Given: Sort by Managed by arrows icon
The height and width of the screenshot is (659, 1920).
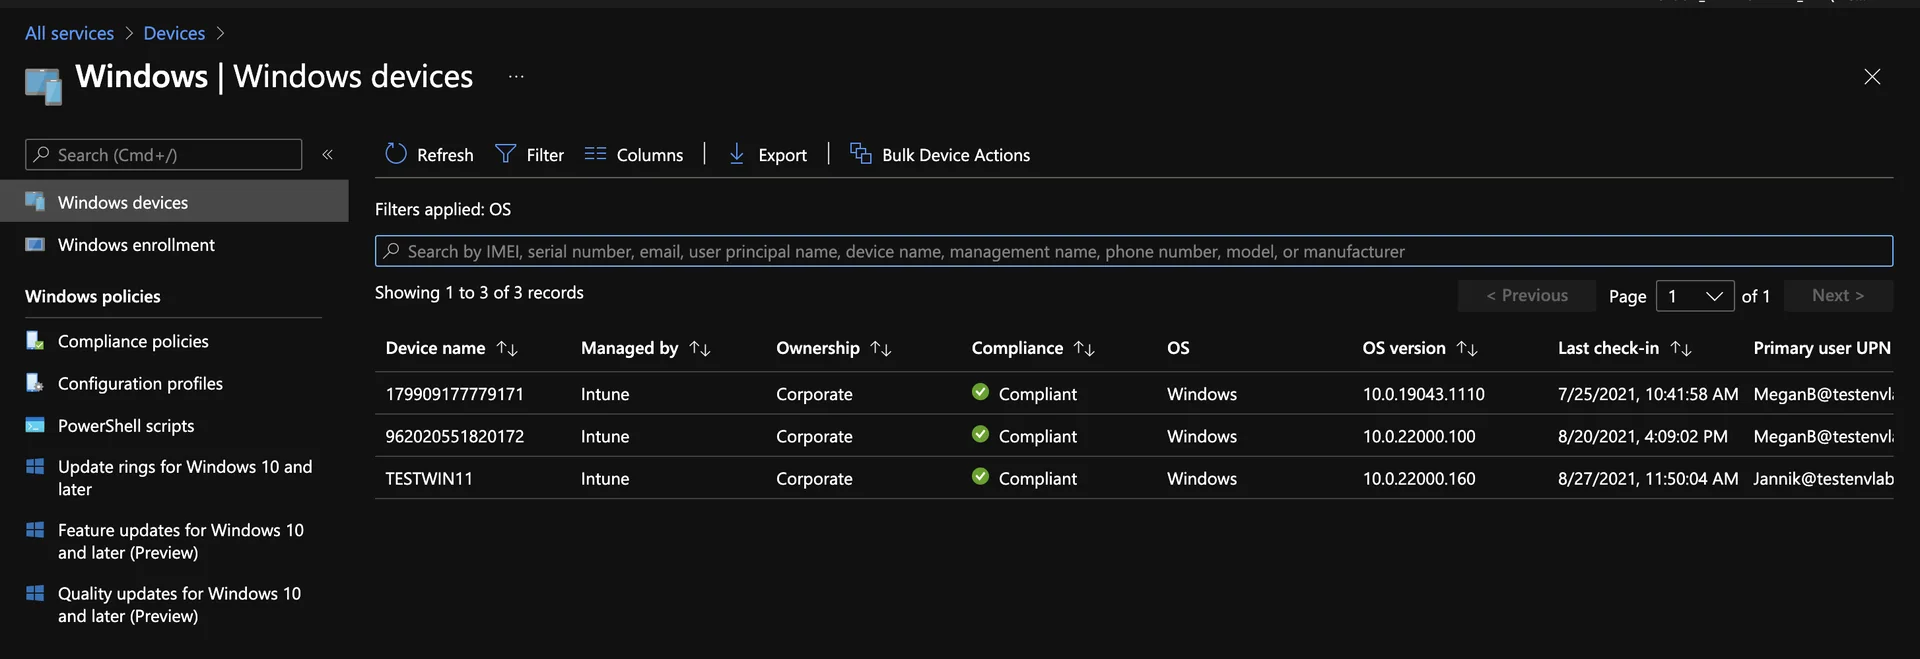Looking at the screenshot, I should pos(700,348).
